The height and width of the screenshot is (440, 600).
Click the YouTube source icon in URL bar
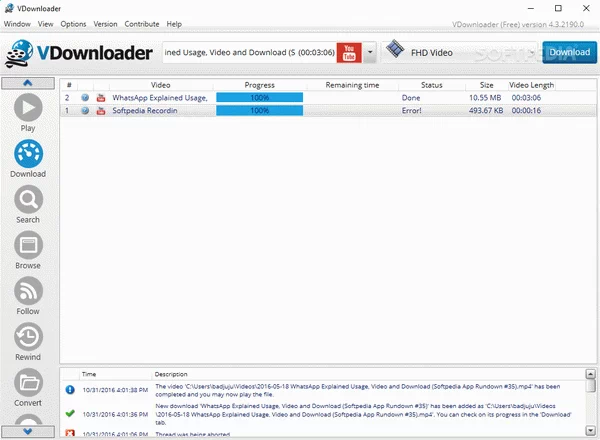[x=349, y=52]
